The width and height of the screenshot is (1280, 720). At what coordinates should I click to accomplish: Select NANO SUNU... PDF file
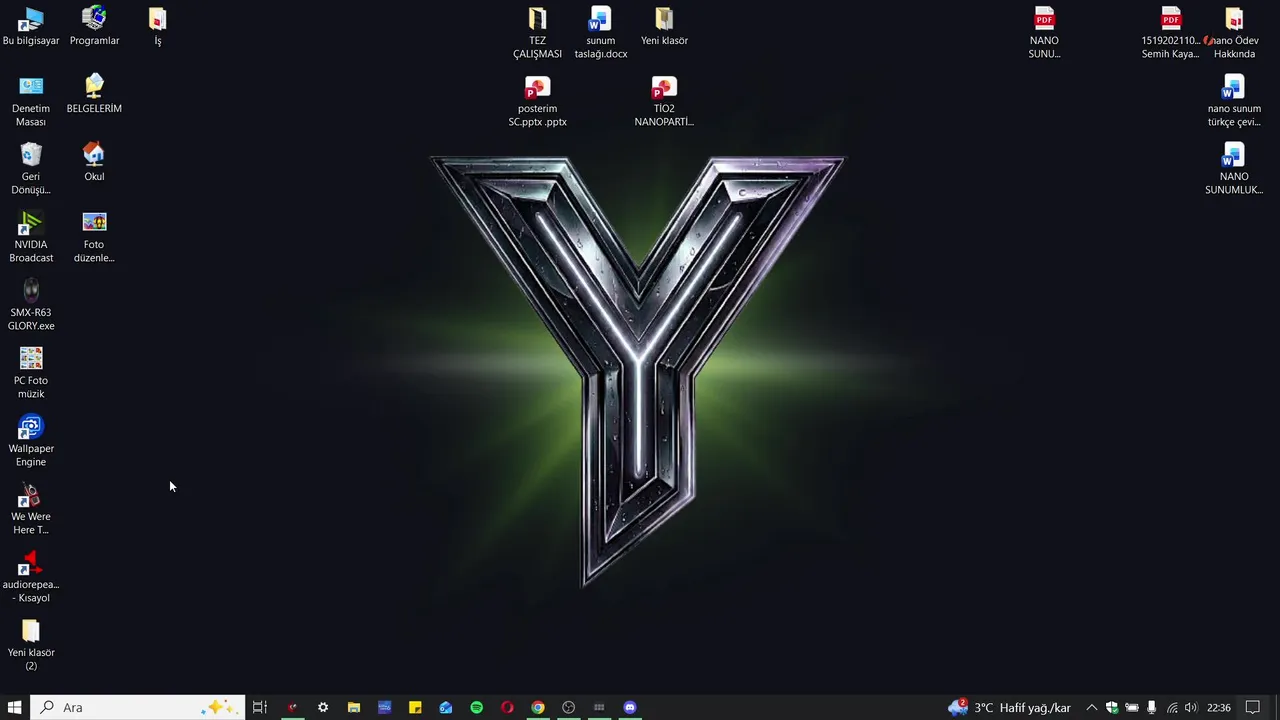coord(1044,33)
